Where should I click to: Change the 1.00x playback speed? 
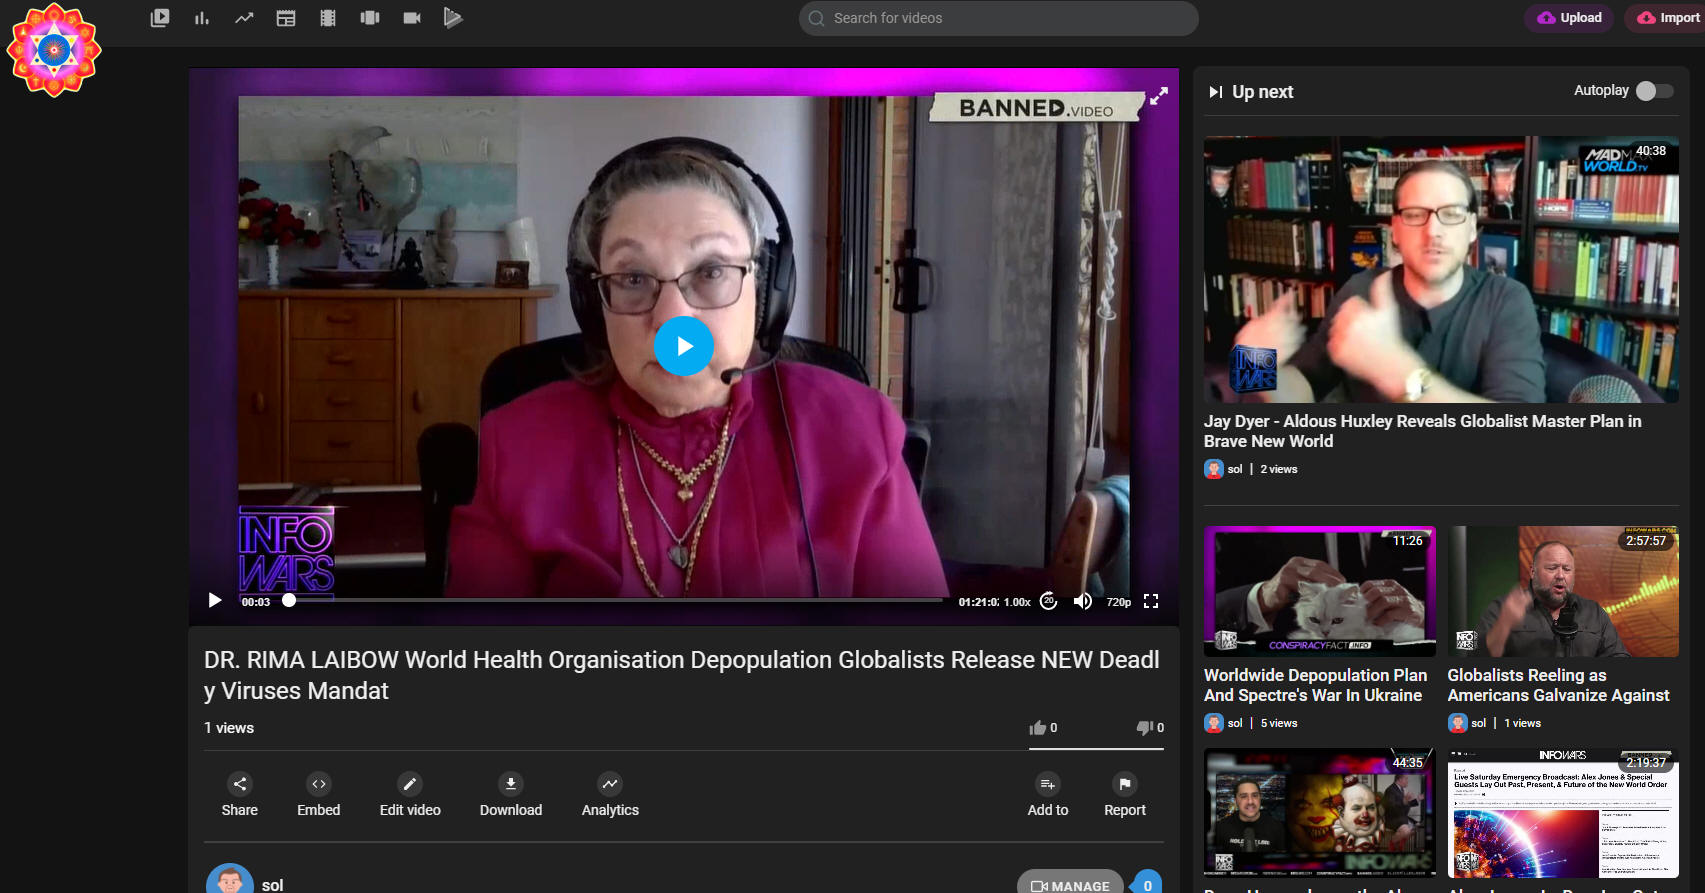tap(1017, 602)
